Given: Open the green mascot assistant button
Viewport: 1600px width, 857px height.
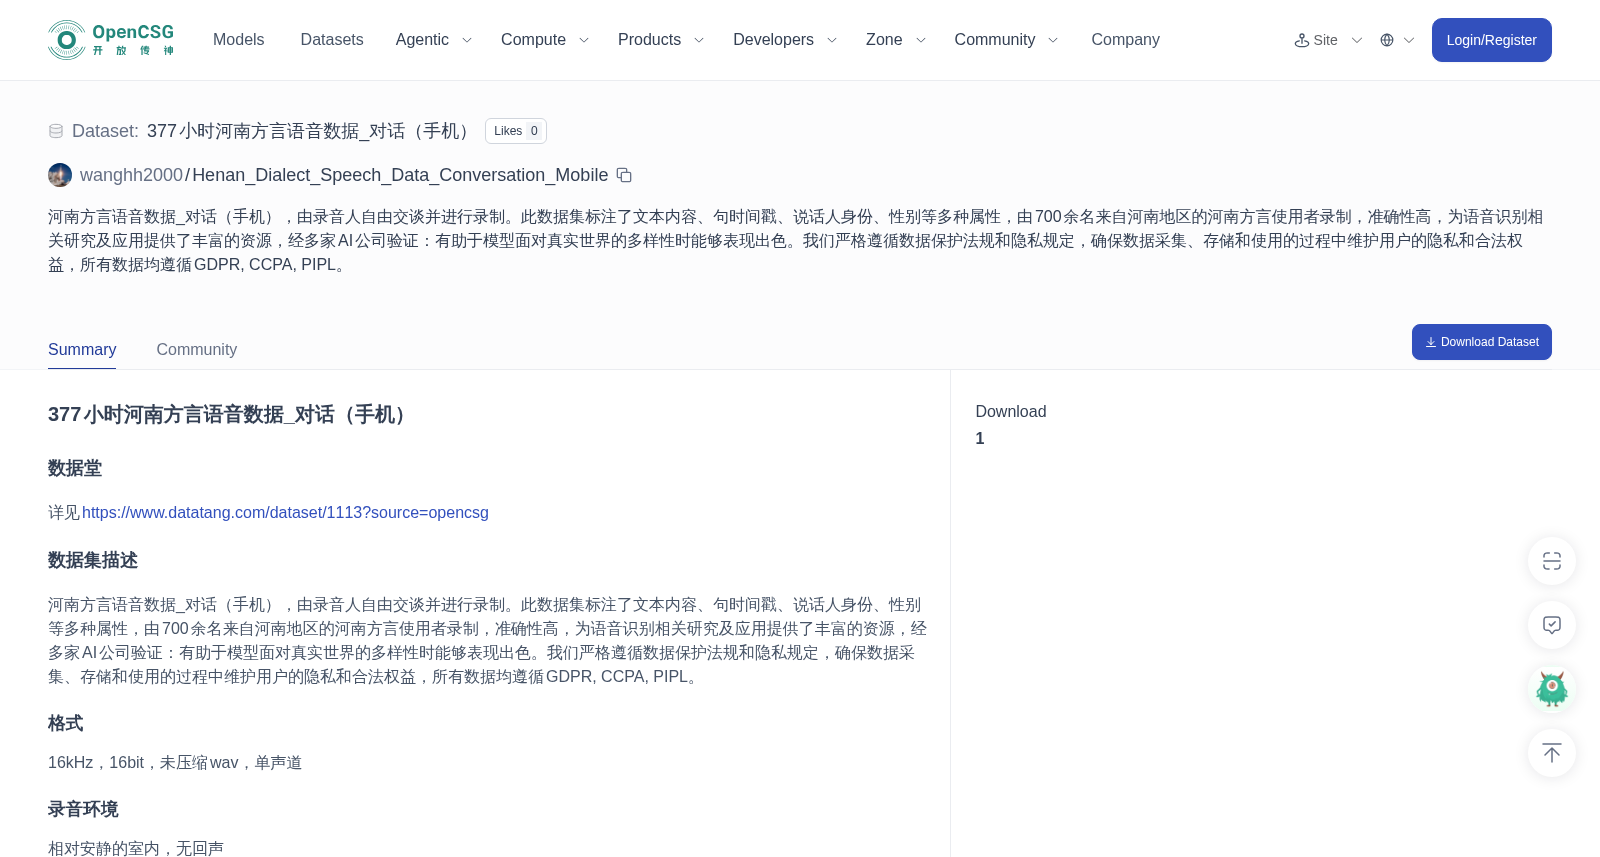Looking at the screenshot, I should coord(1552,689).
